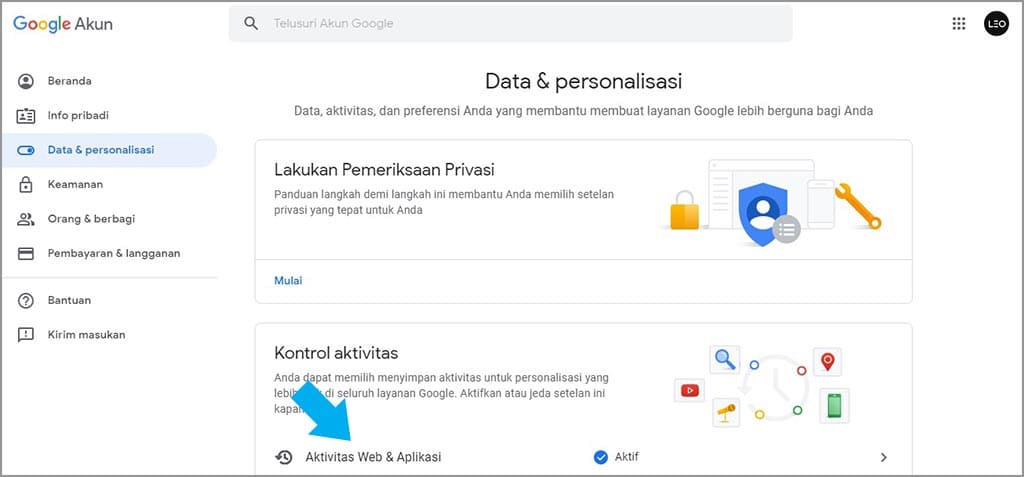
Task: Click the Info pribadi ID card icon
Action: click(26, 115)
